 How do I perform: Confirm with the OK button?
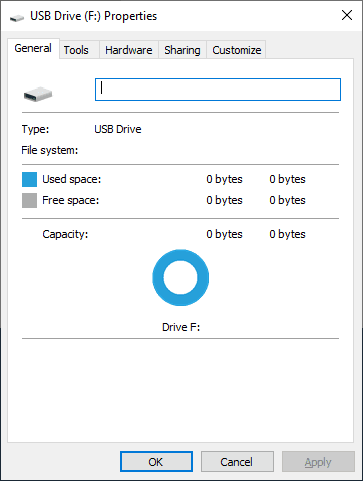tap(156, 462)
